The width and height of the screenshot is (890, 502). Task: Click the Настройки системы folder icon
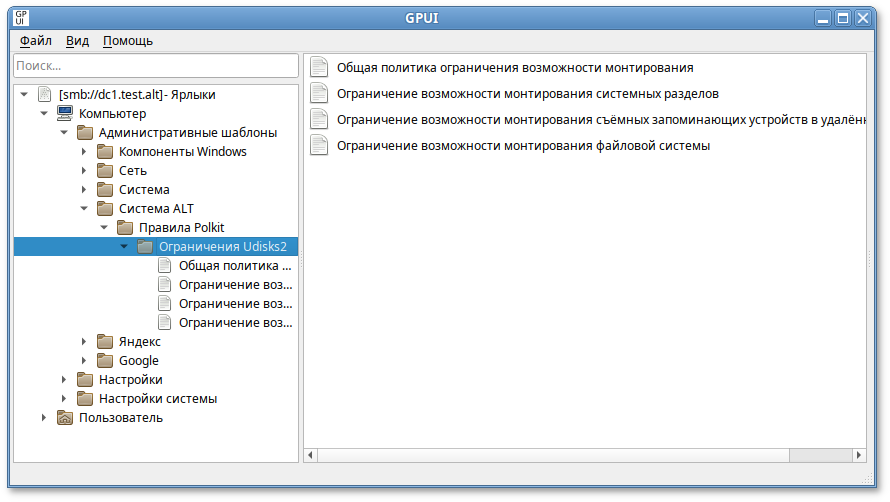(85, 399)
